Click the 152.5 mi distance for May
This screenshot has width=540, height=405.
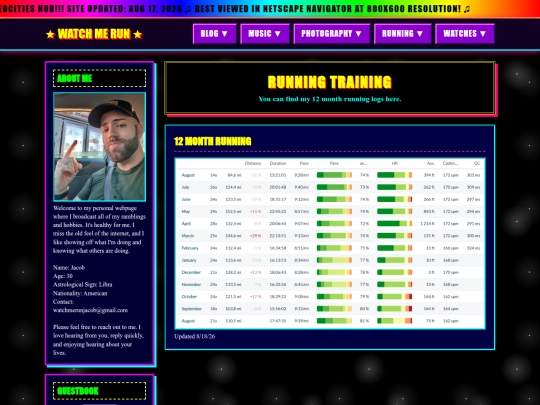pos(233,211)
